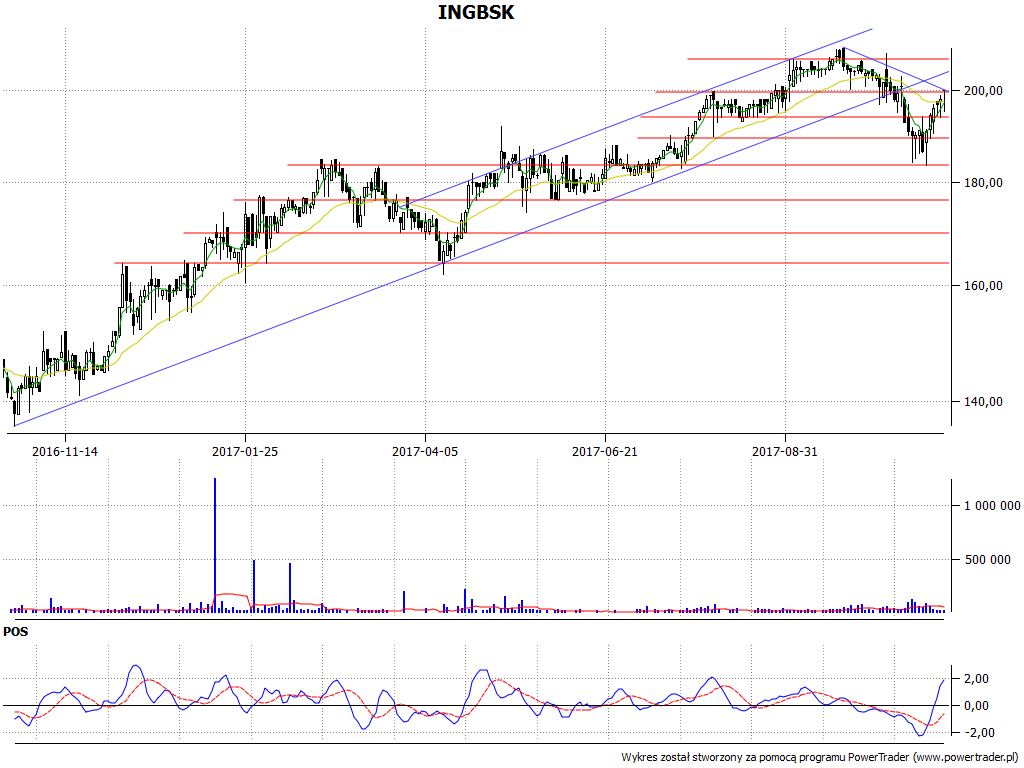Select the 500 000 volume axis label
This screenshot has width=1024, height=768.
[x=987, y=560]
